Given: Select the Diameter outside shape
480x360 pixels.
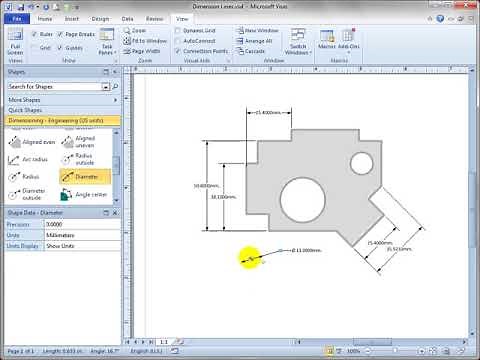Looking at the screenshot, I should coord(27,194).
